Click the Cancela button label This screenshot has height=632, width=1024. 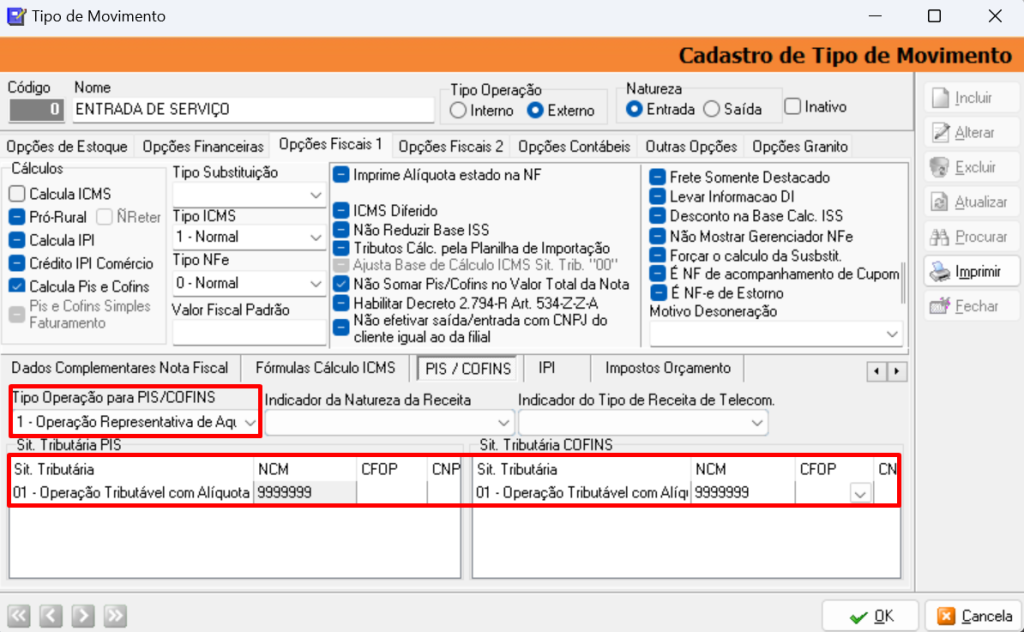(x=987, y=616)
